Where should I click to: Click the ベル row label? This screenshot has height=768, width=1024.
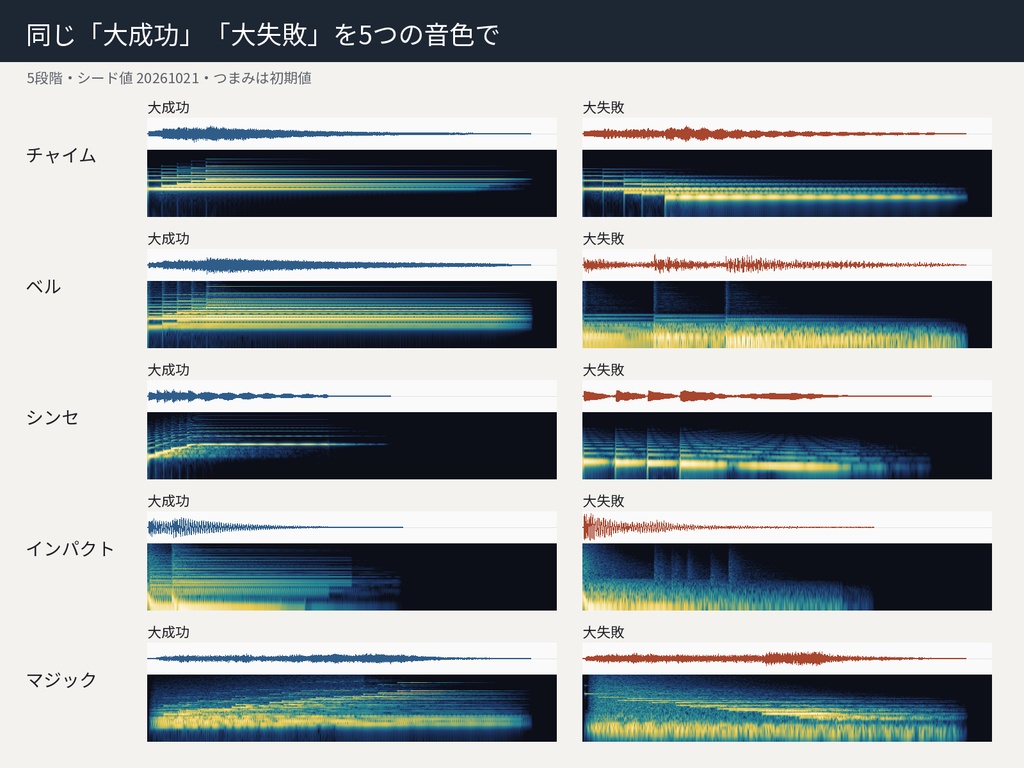pyautogui.click(x=44, y=287)
